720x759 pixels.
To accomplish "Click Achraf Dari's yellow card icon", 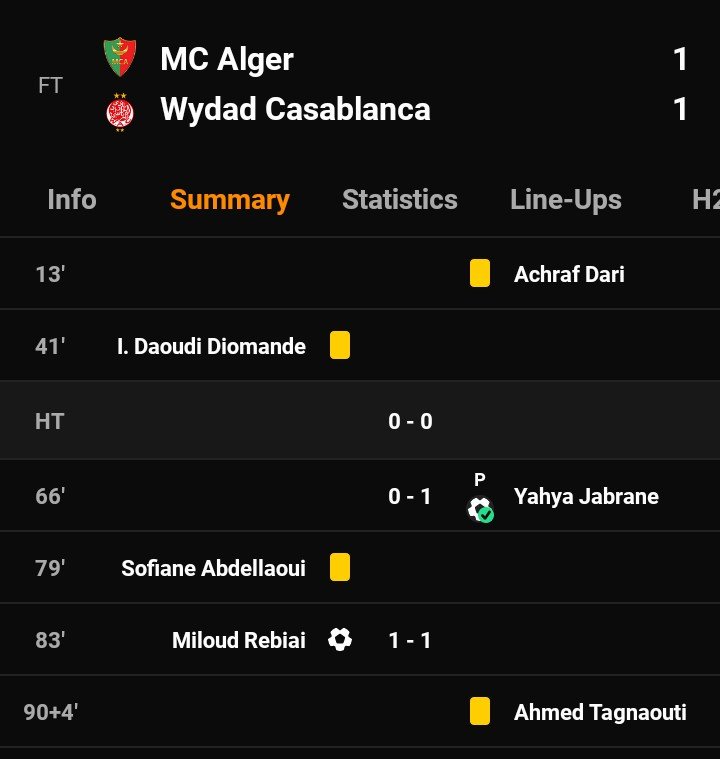I will pos(480,274).
